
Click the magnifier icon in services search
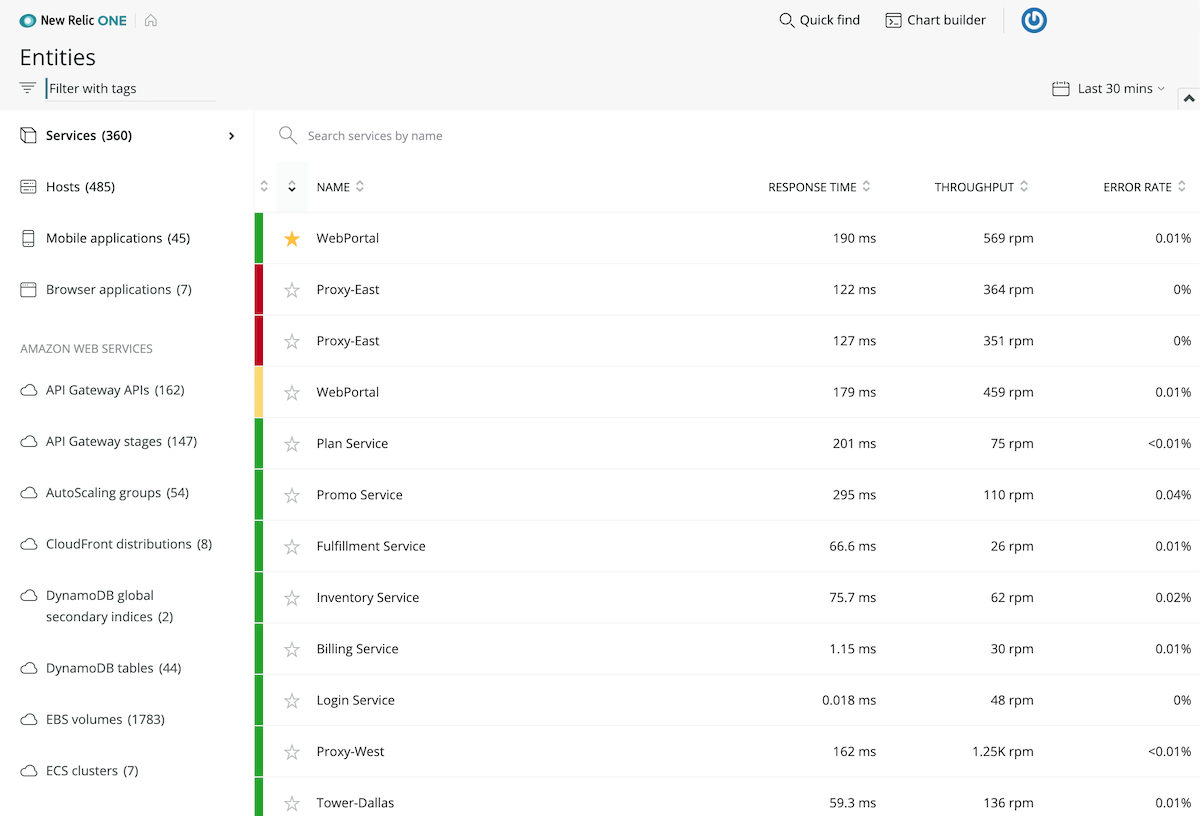pos(288,135)
